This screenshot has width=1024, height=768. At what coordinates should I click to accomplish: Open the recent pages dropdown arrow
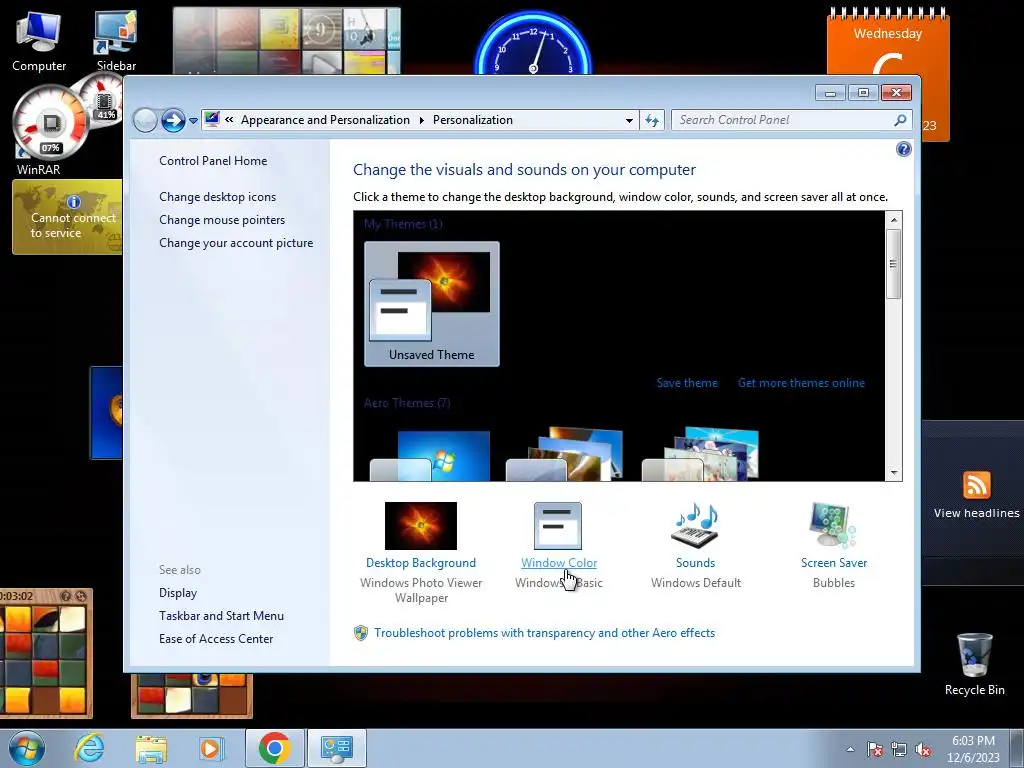click(x=193, y=121)
